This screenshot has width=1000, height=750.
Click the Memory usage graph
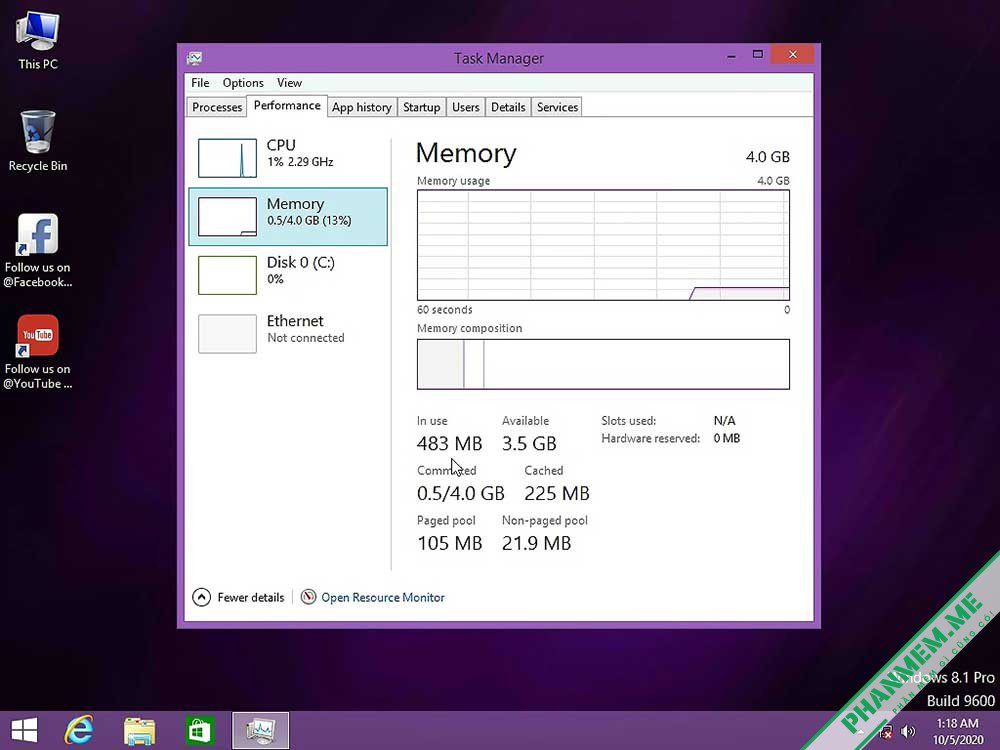(x=603, y=245)
